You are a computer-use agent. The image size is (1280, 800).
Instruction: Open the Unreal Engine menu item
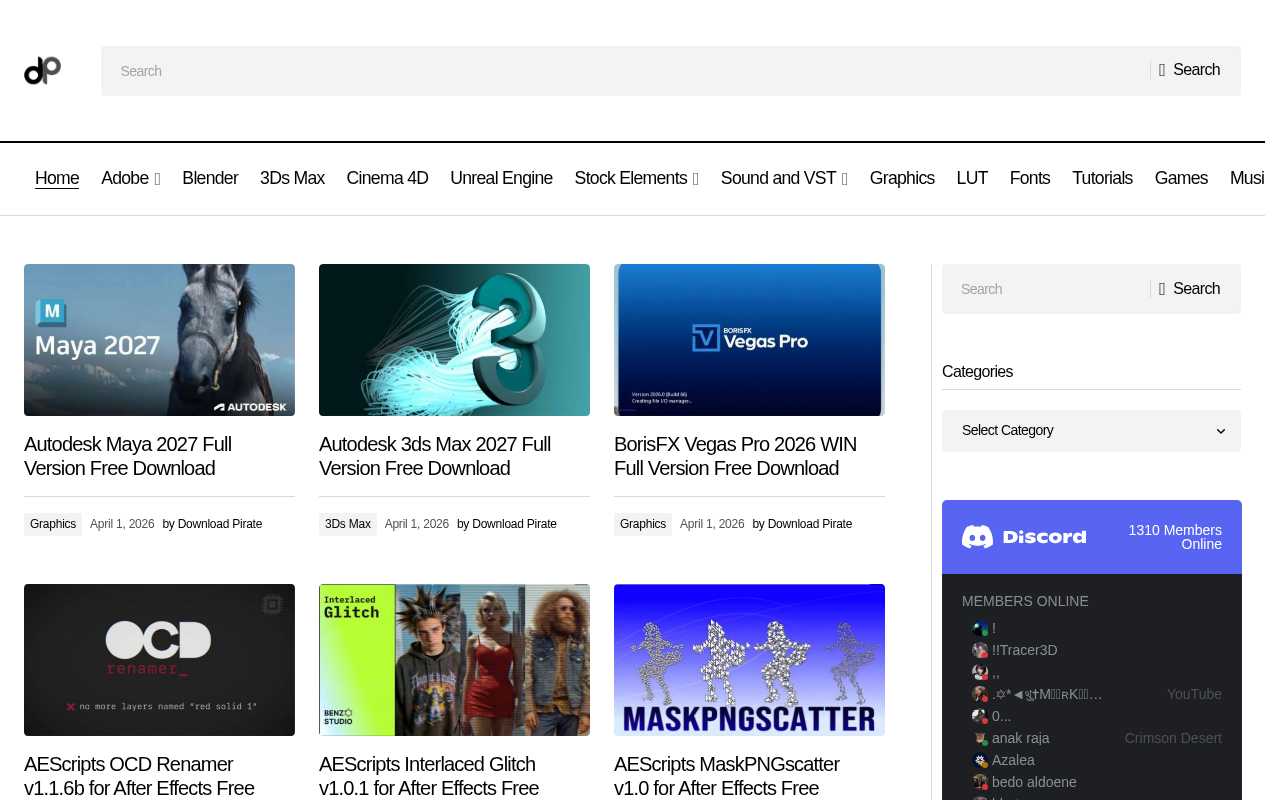coord(501,178)
